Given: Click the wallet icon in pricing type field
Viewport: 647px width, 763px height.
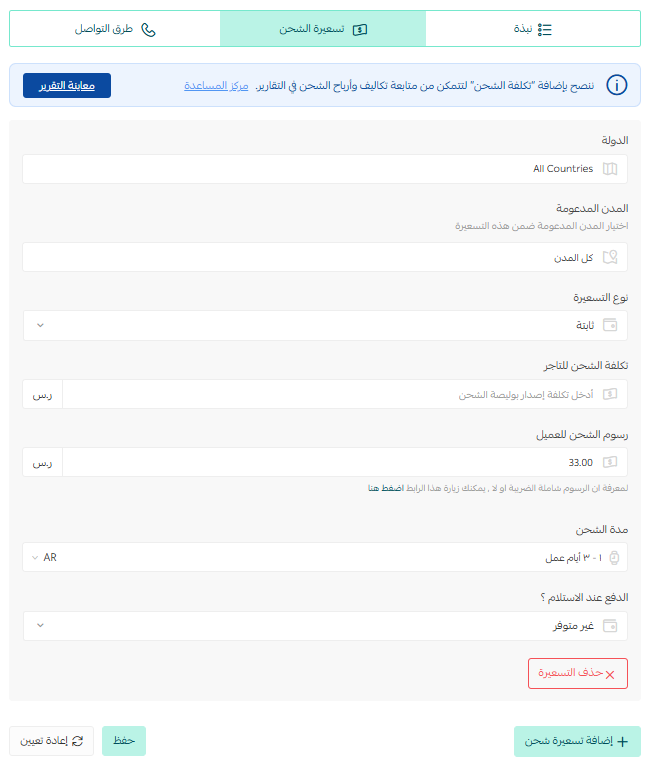Looking at the screenshot, I should click(x=610, y=325).
